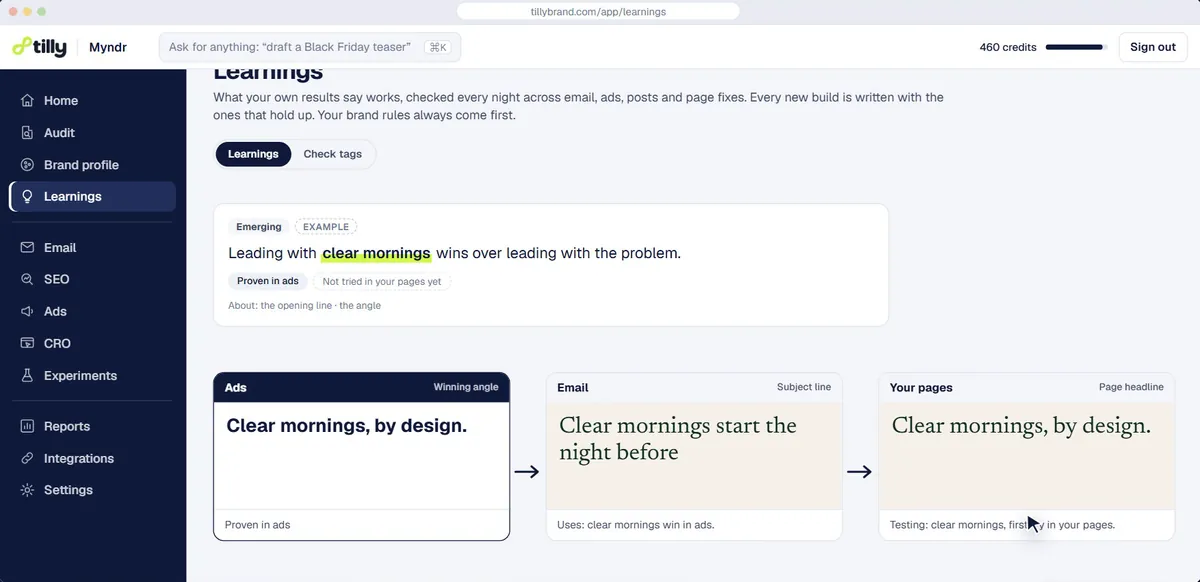Click the macOS green maximize button
1200x582 pixels.
pos(42,12)
